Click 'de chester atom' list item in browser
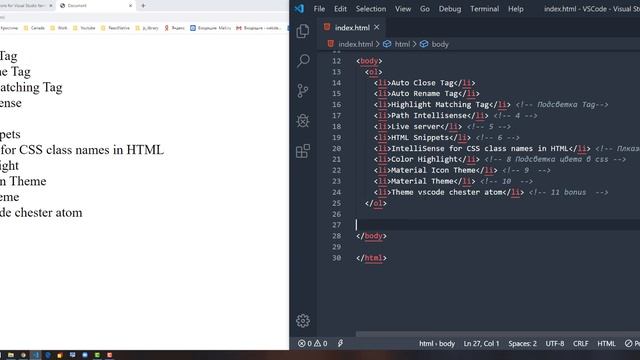 point(41,213)
